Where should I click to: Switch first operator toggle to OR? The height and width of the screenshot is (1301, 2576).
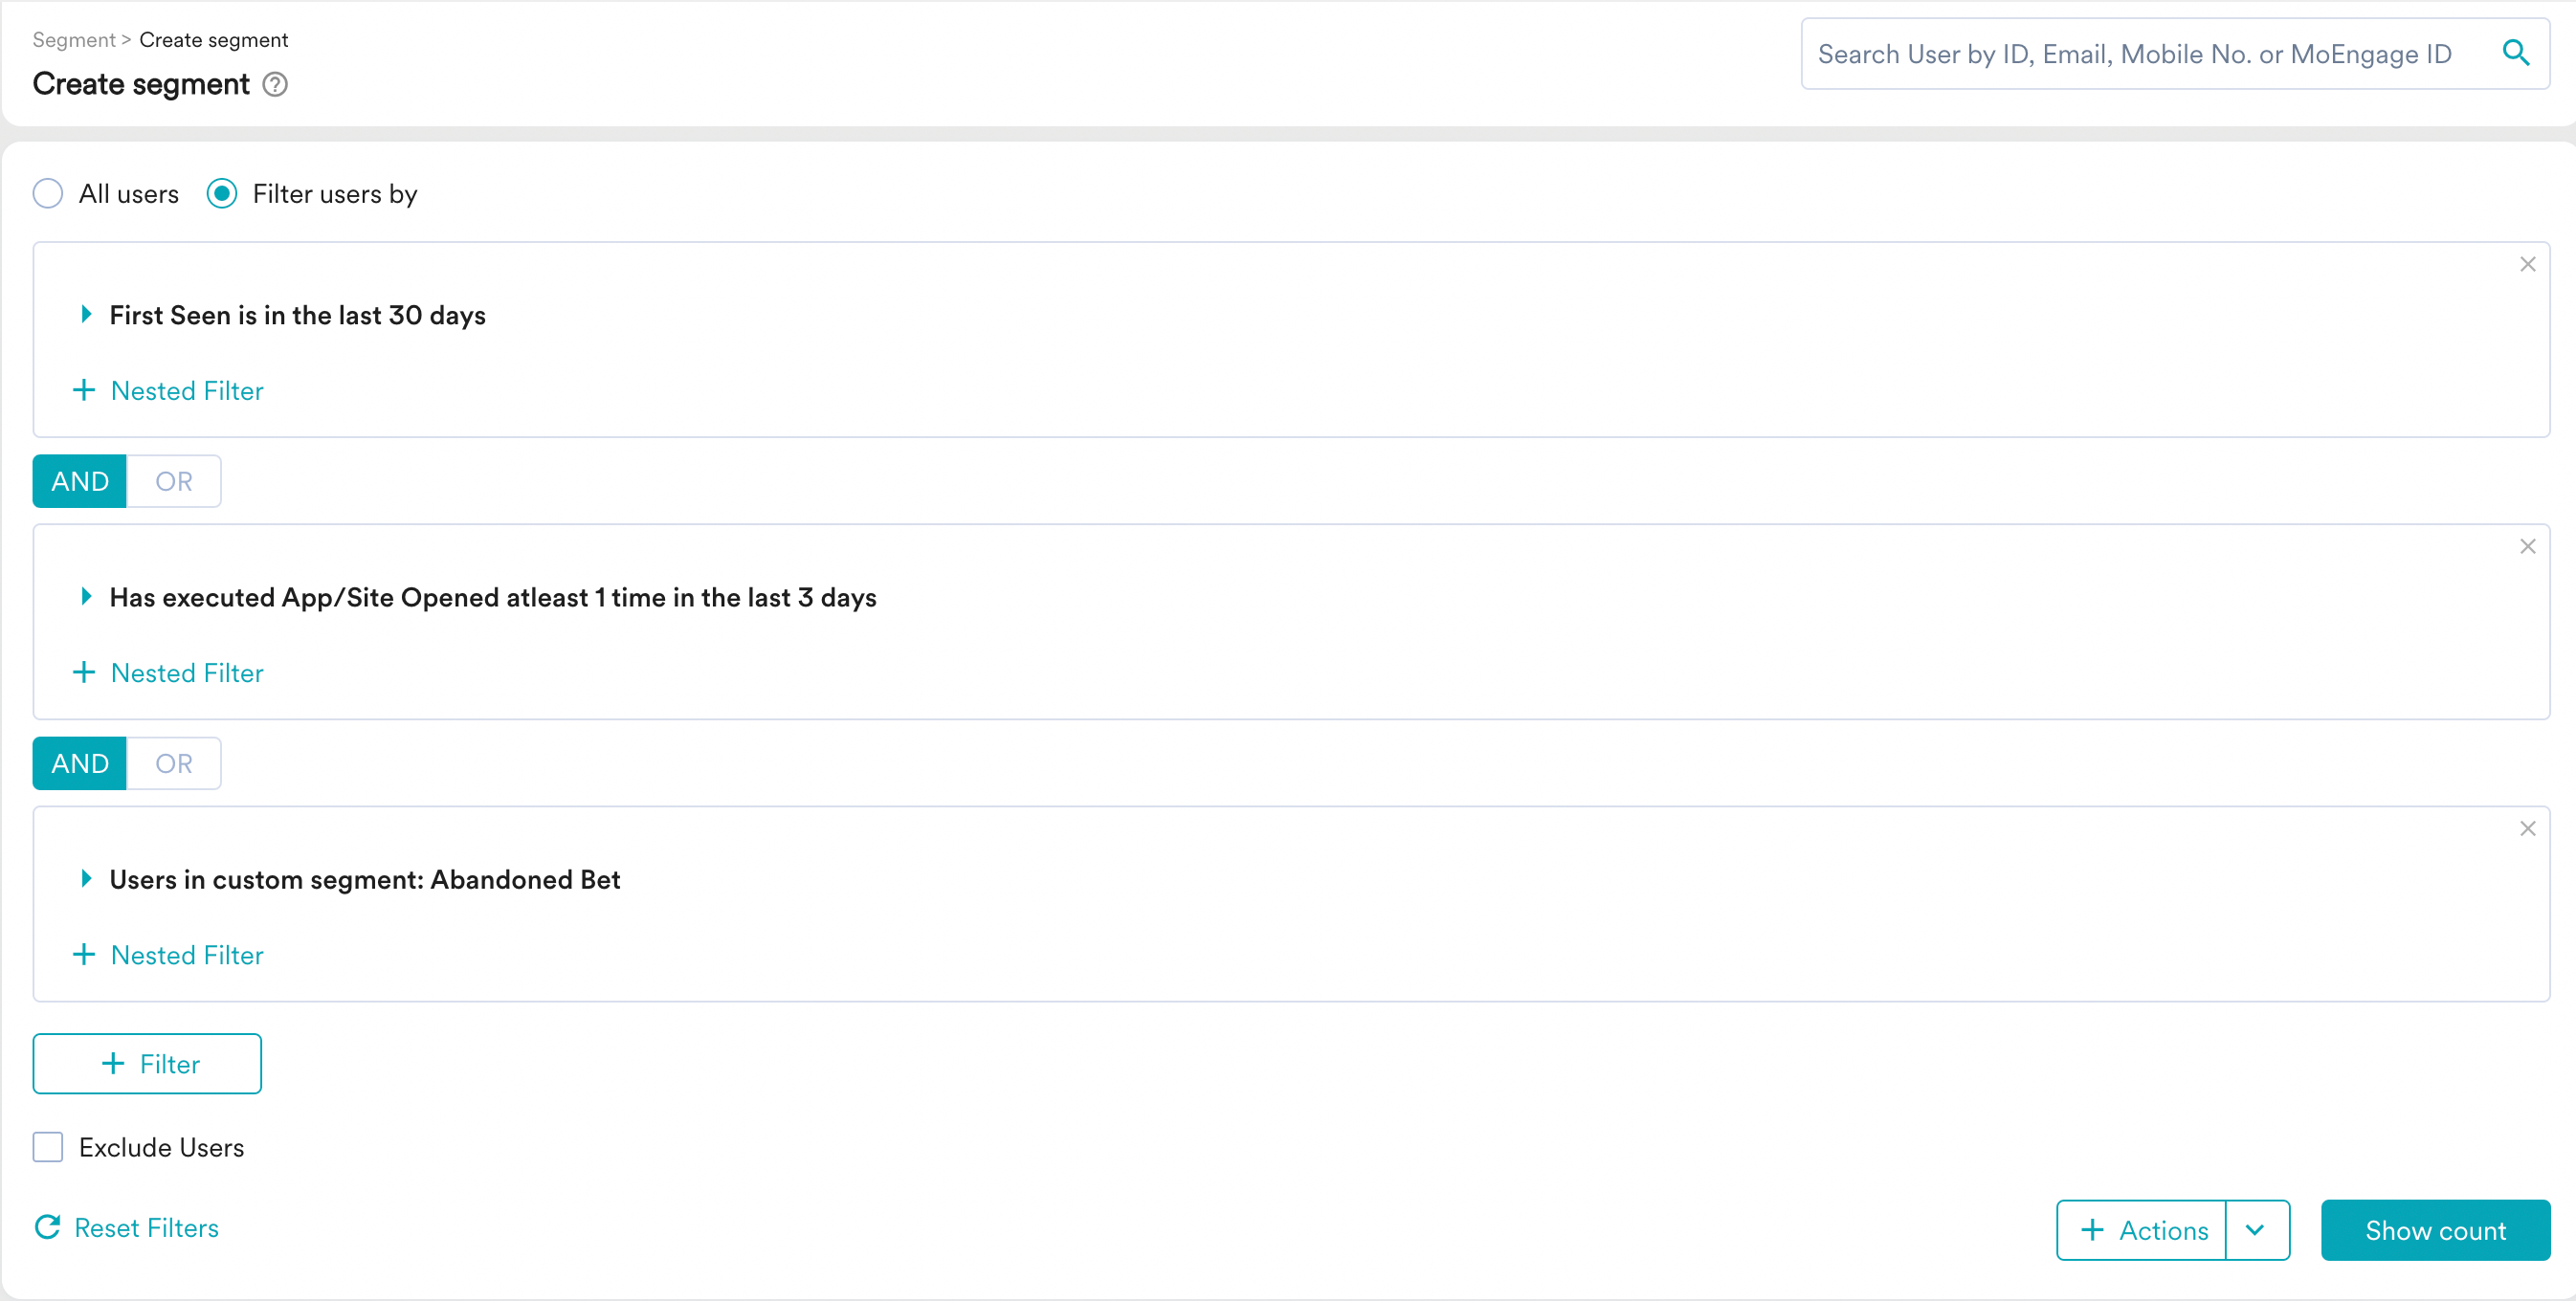173,482
